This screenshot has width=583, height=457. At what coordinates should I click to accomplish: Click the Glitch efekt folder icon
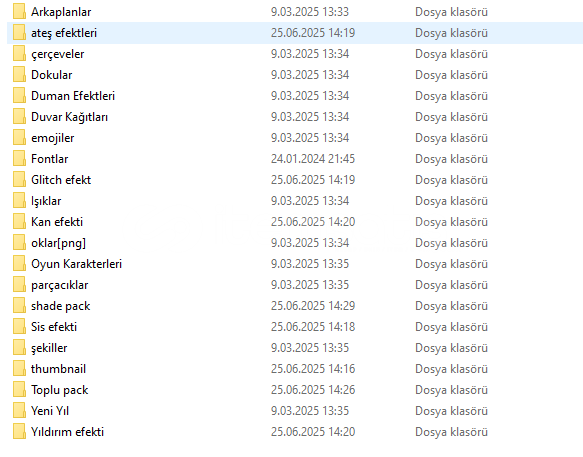pos(19,180)
